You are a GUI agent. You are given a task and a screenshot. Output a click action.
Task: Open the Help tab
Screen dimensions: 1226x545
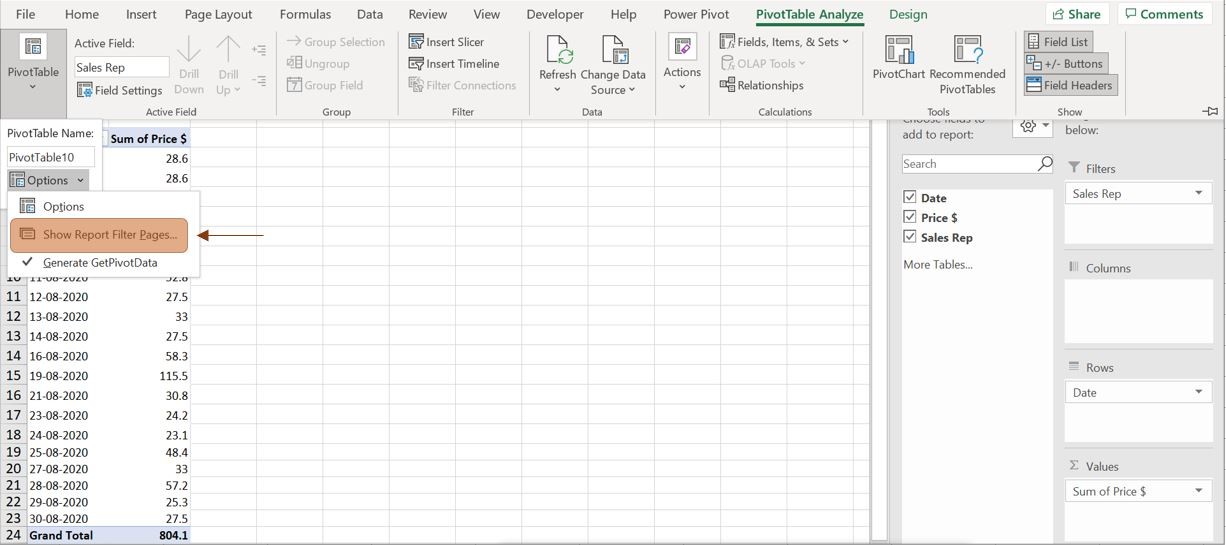[623, 14]
